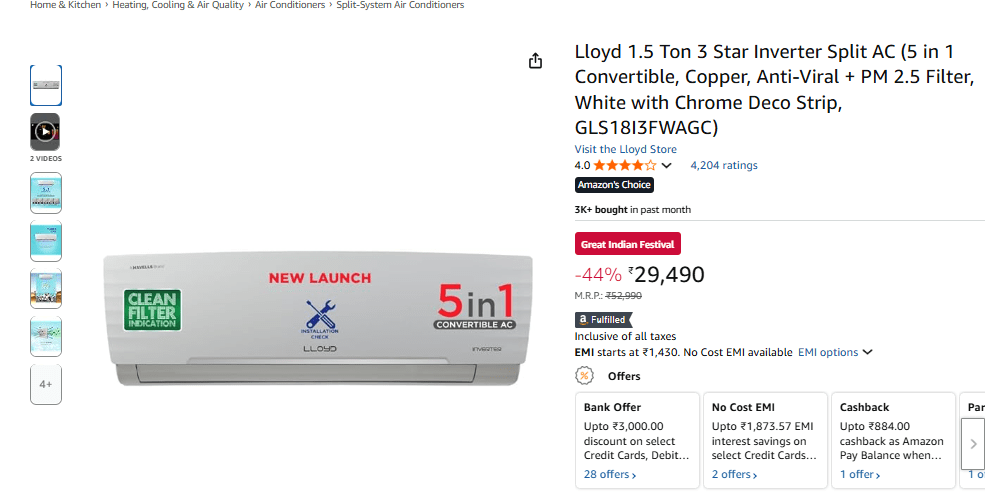This screenshot has height=494, width=1000.
Task: Open 1 offer link under Cashback
Action: point(861,474)
